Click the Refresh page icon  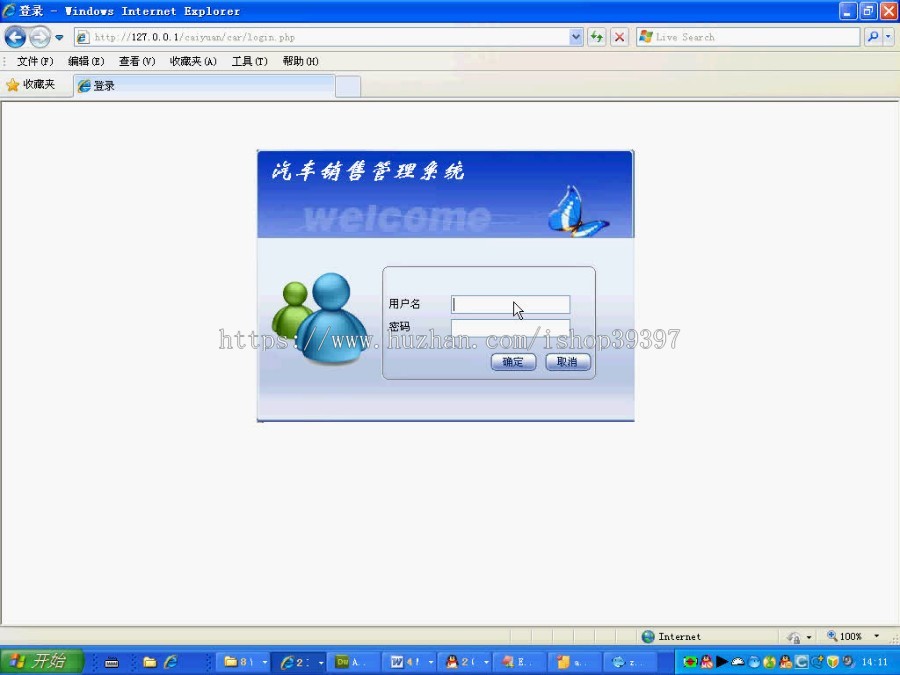[x=597, y=37]
